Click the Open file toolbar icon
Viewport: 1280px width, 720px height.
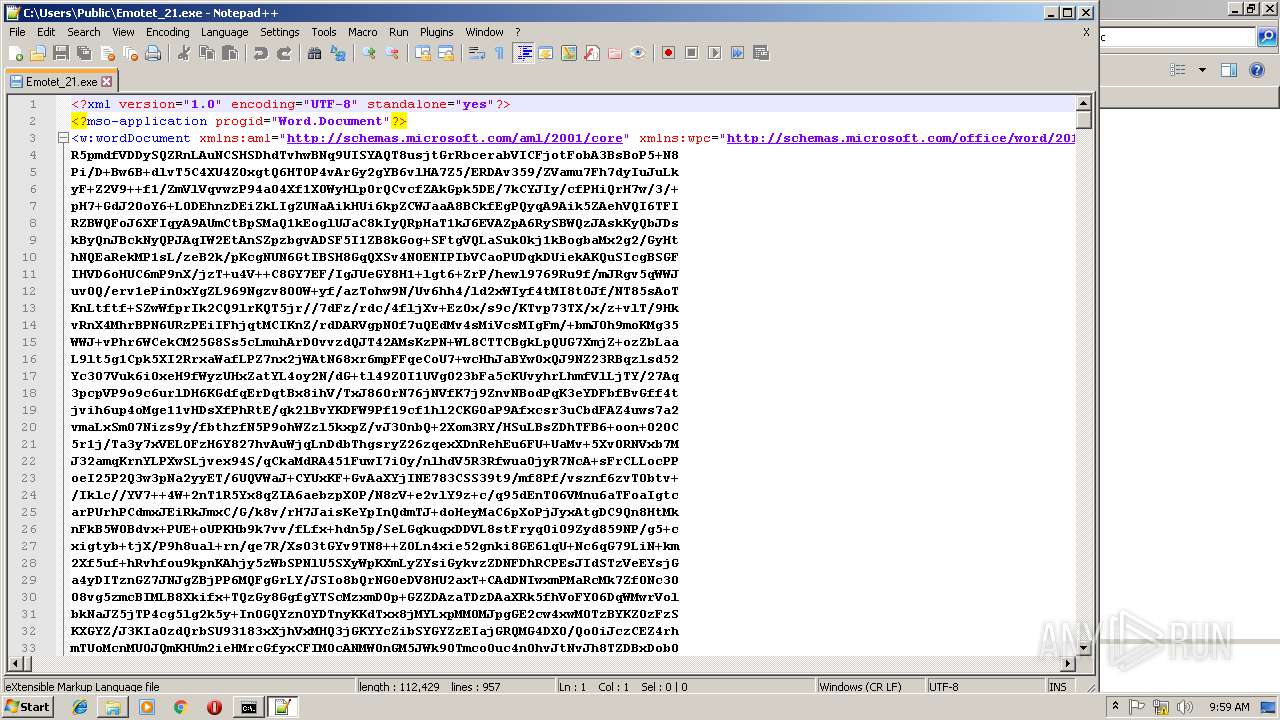click(38, 53)
